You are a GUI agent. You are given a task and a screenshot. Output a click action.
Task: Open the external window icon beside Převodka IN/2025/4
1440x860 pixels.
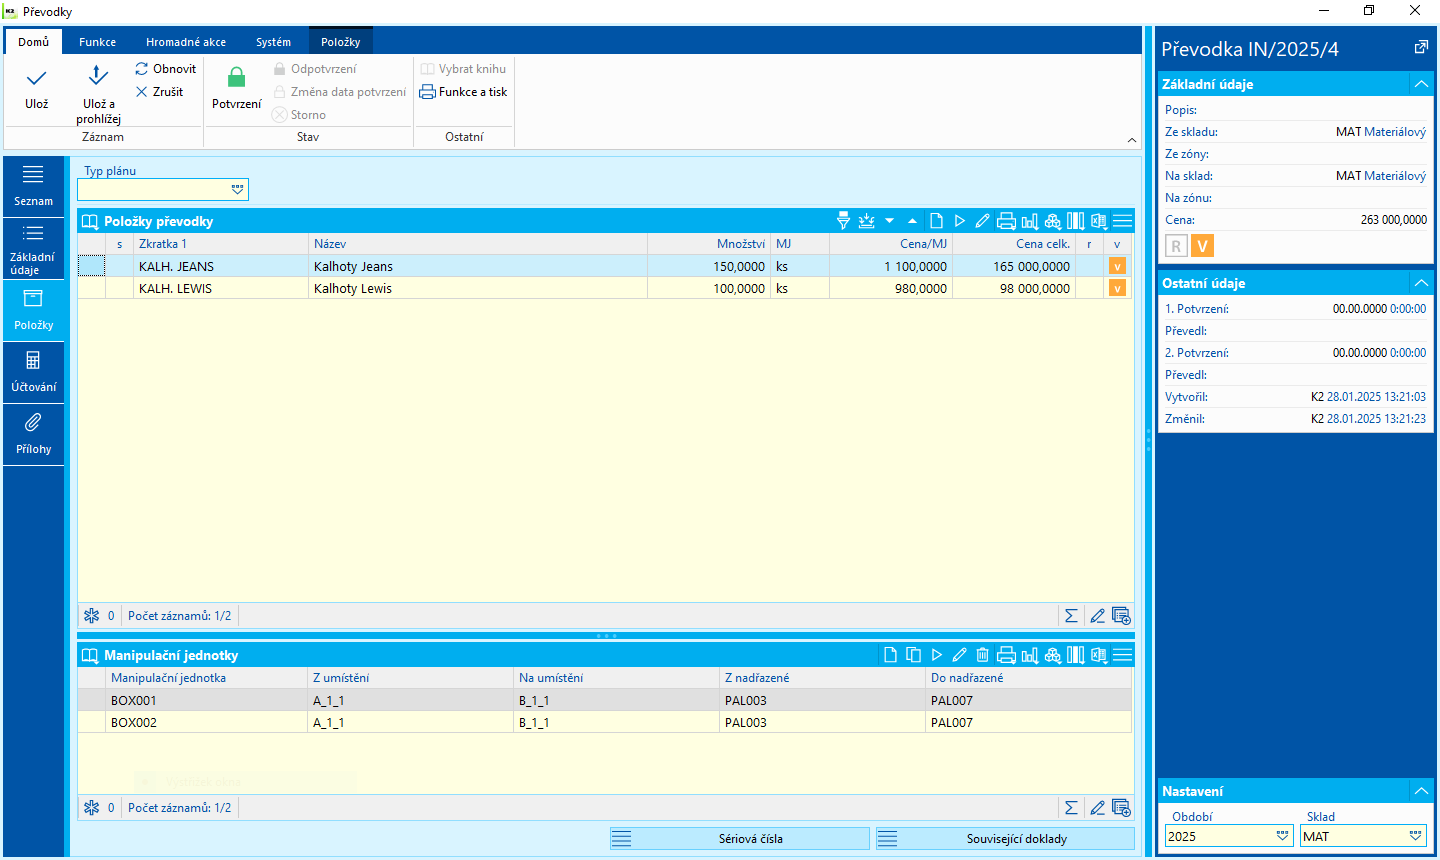tap(1421, 48)
